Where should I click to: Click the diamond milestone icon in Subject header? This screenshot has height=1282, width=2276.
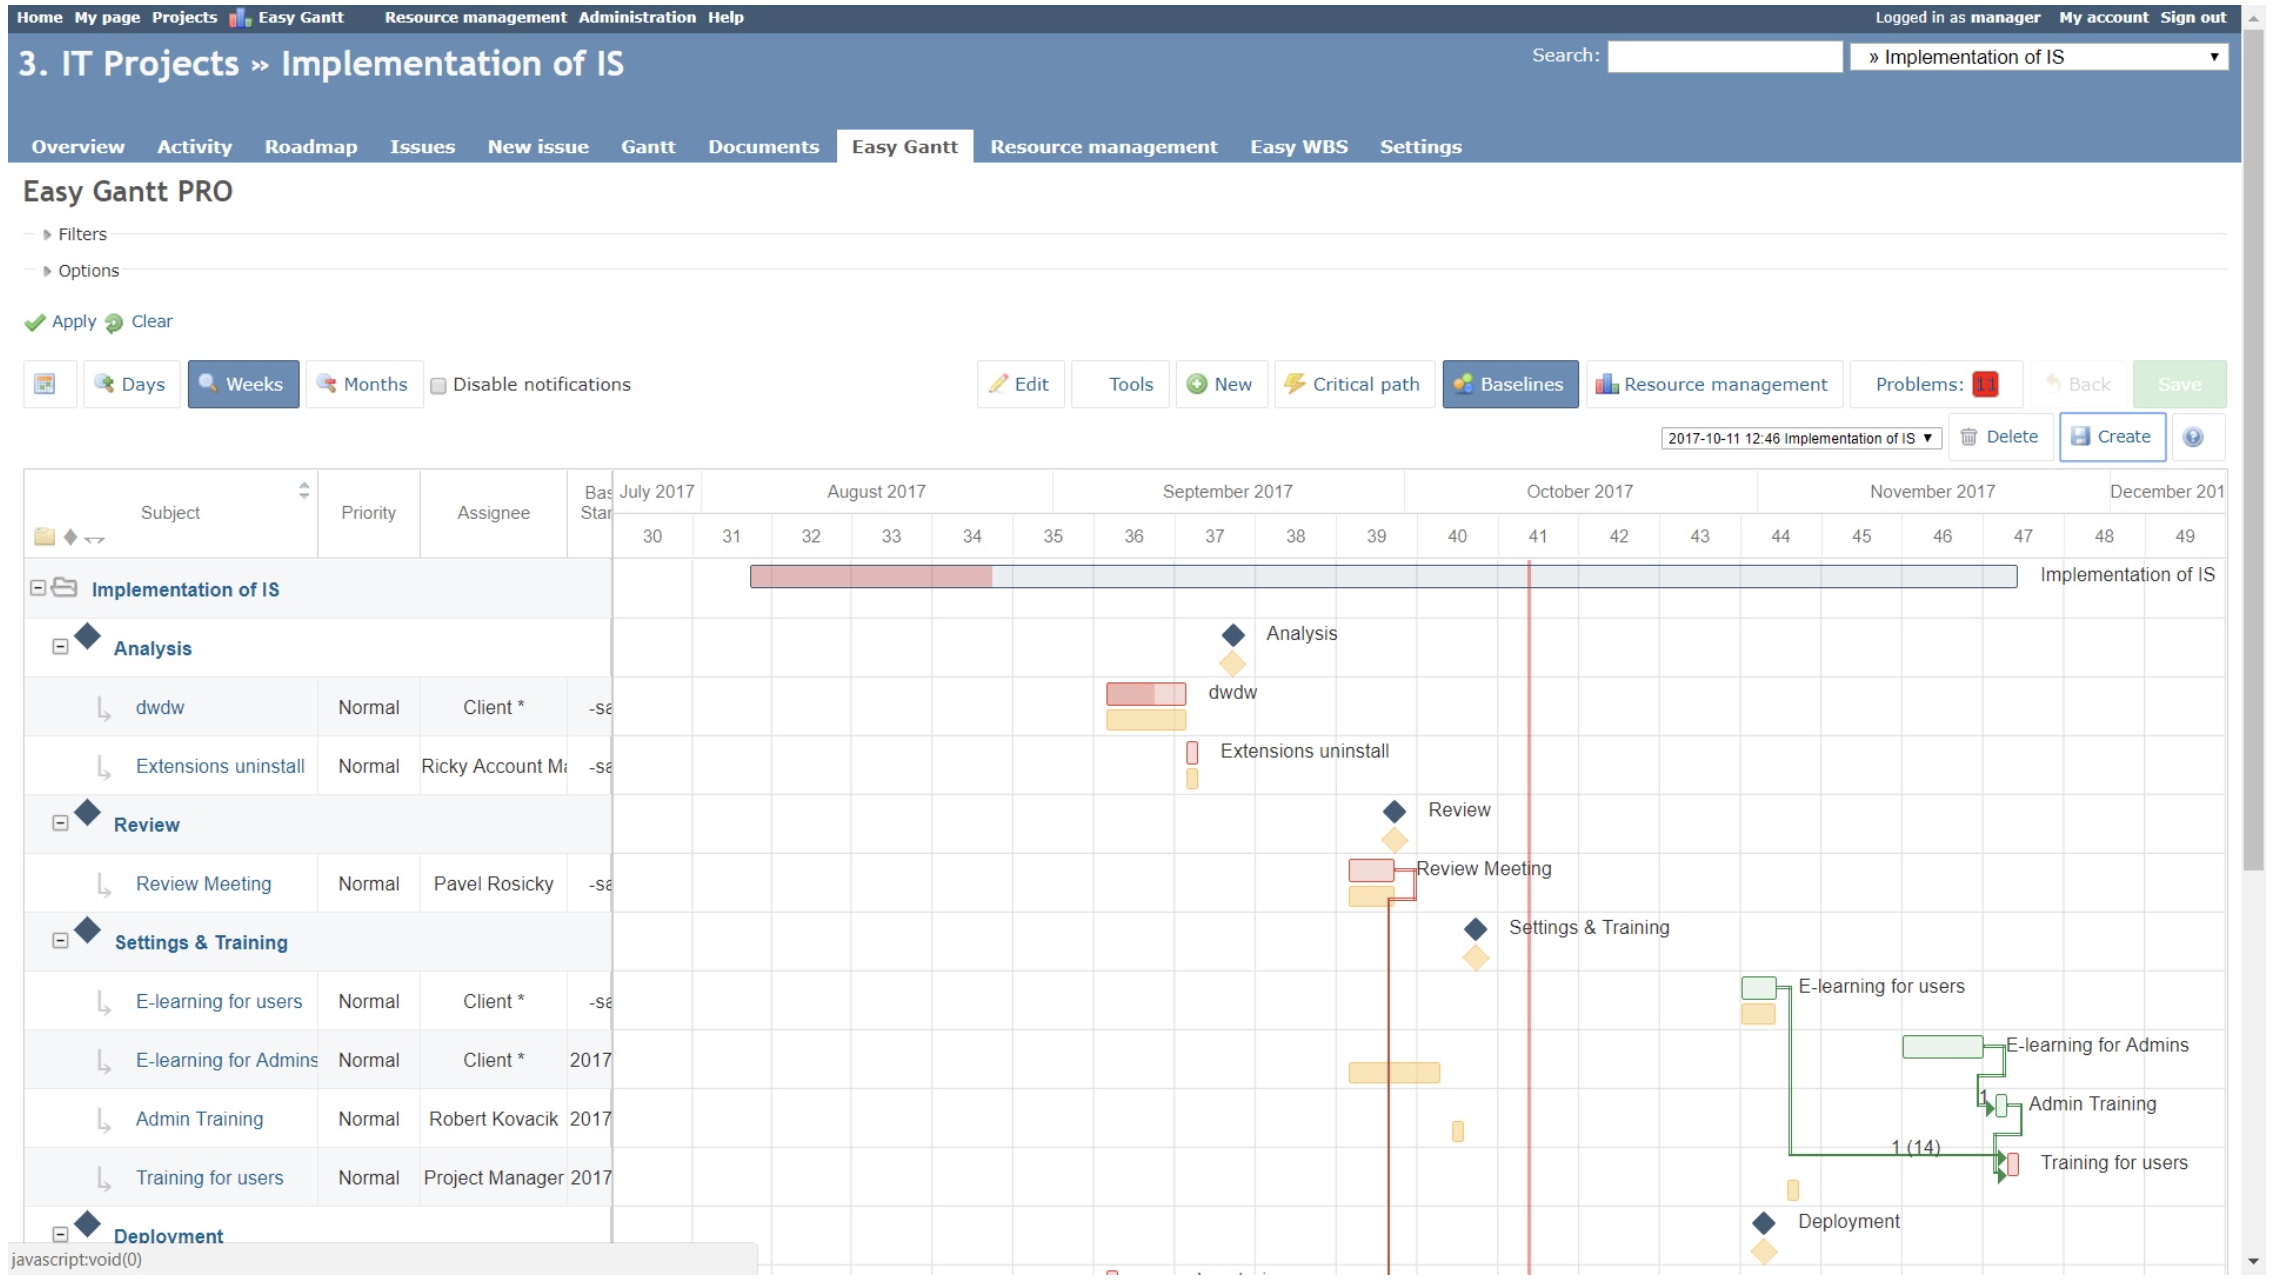(70, 537)
